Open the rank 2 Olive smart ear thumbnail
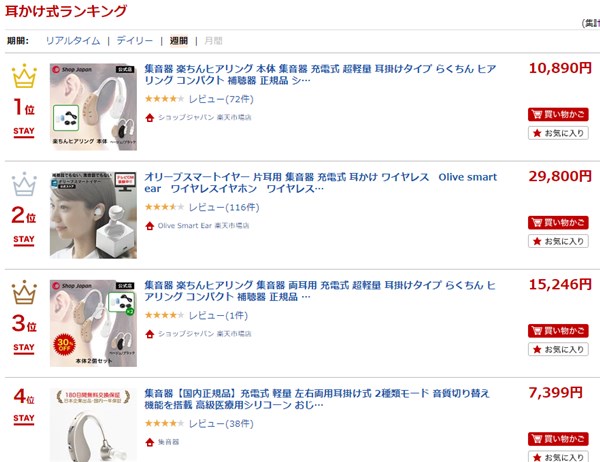The image size is (600, 462). pos(93,215)
